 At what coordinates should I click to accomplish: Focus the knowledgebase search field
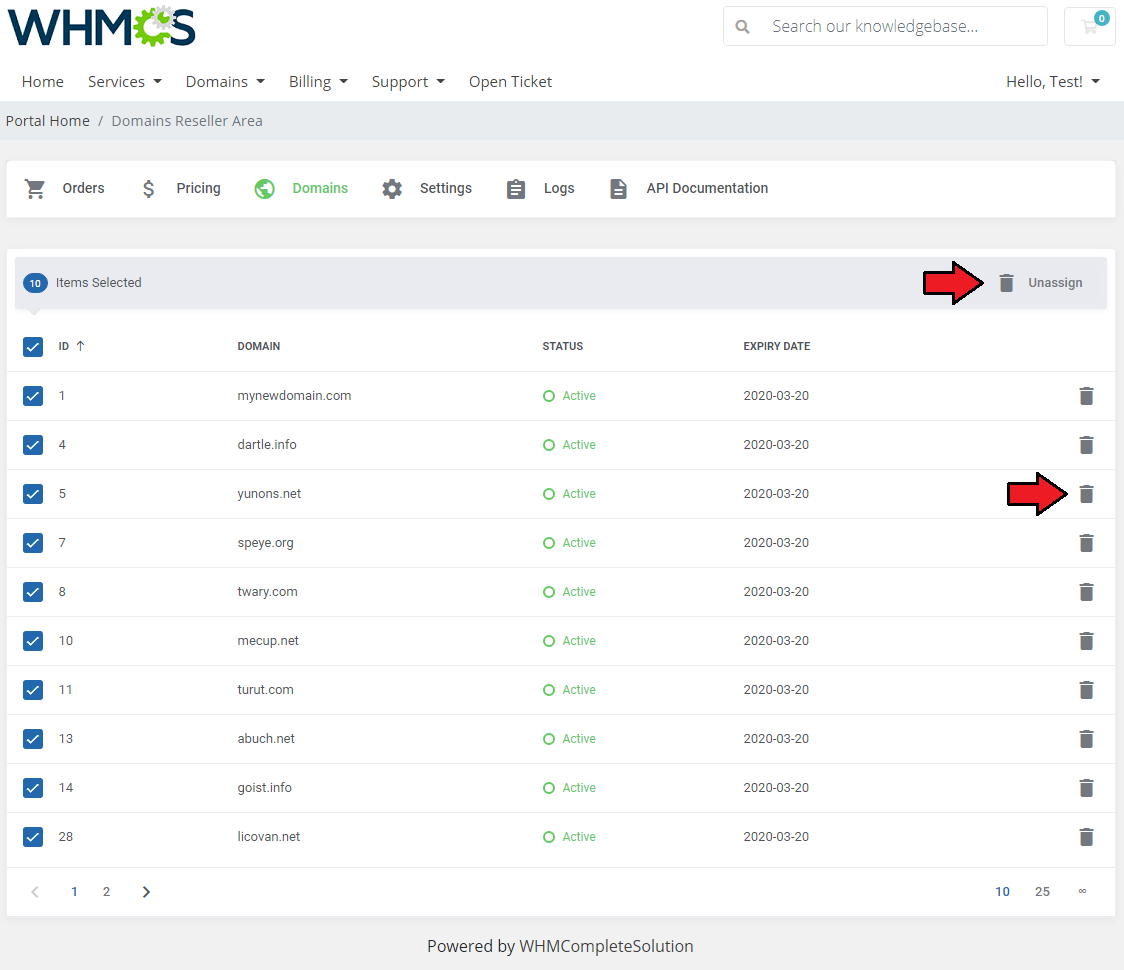point(886,27)
